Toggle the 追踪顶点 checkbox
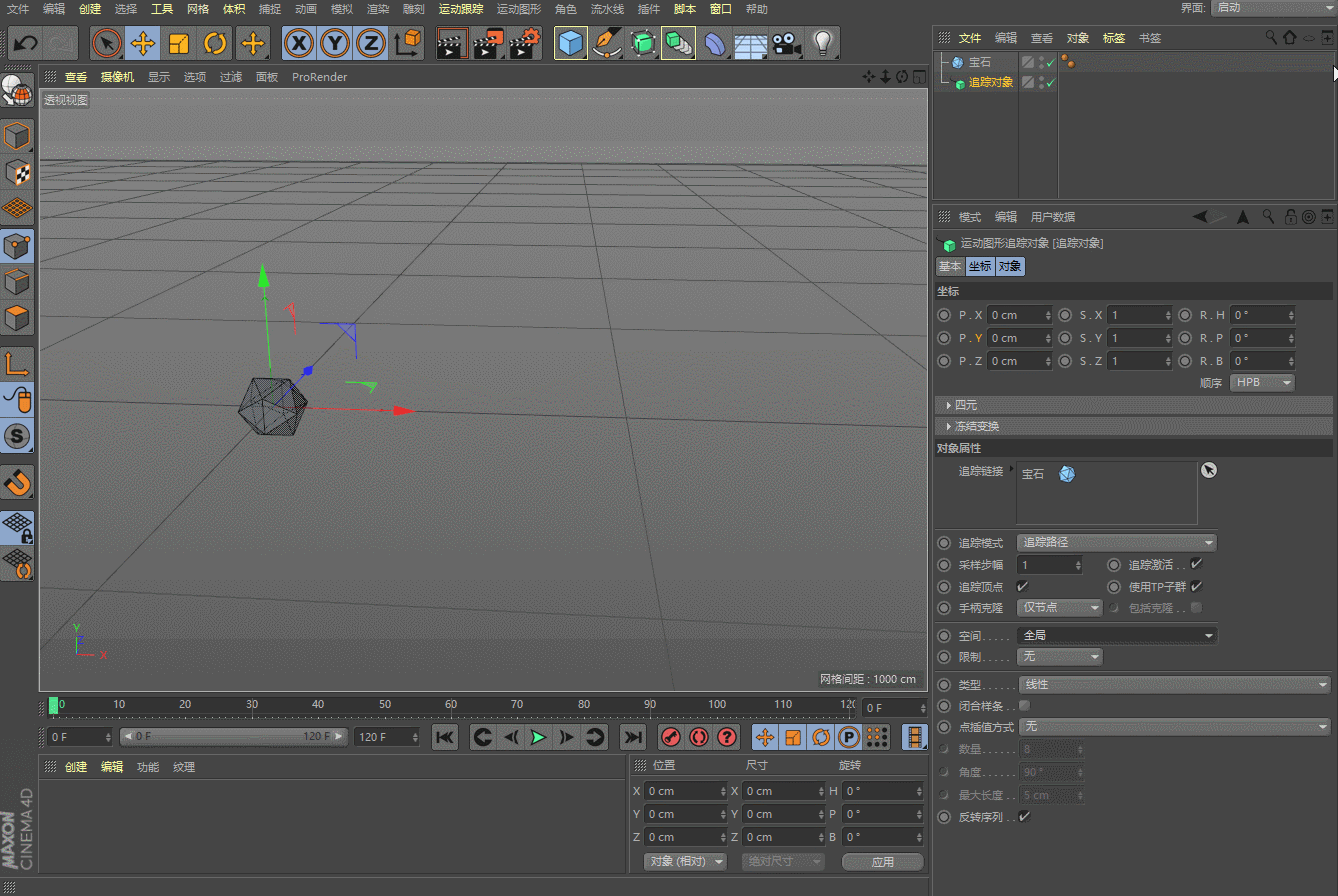Image resolution: width=1338 pixels, height=896 pixels. 1022,586
